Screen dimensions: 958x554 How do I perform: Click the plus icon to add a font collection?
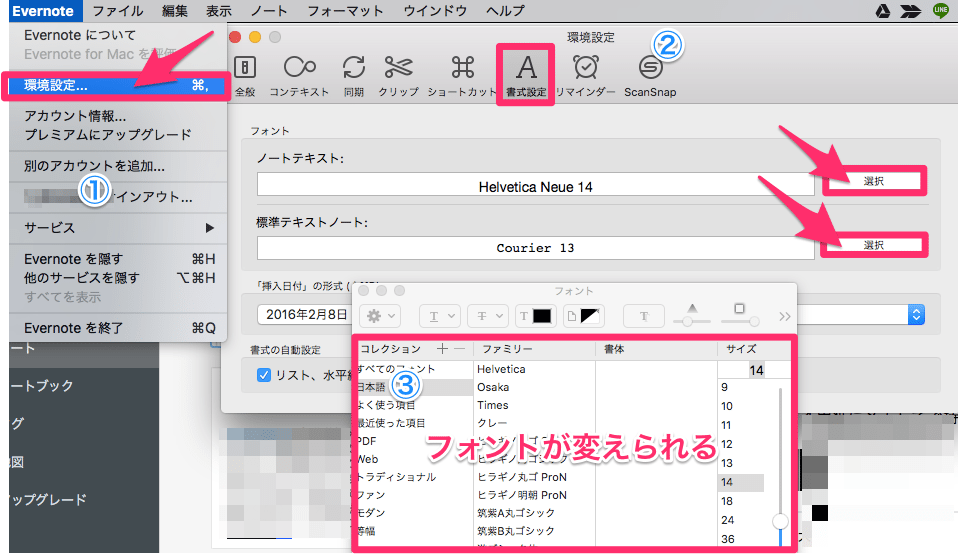[443, 349]
